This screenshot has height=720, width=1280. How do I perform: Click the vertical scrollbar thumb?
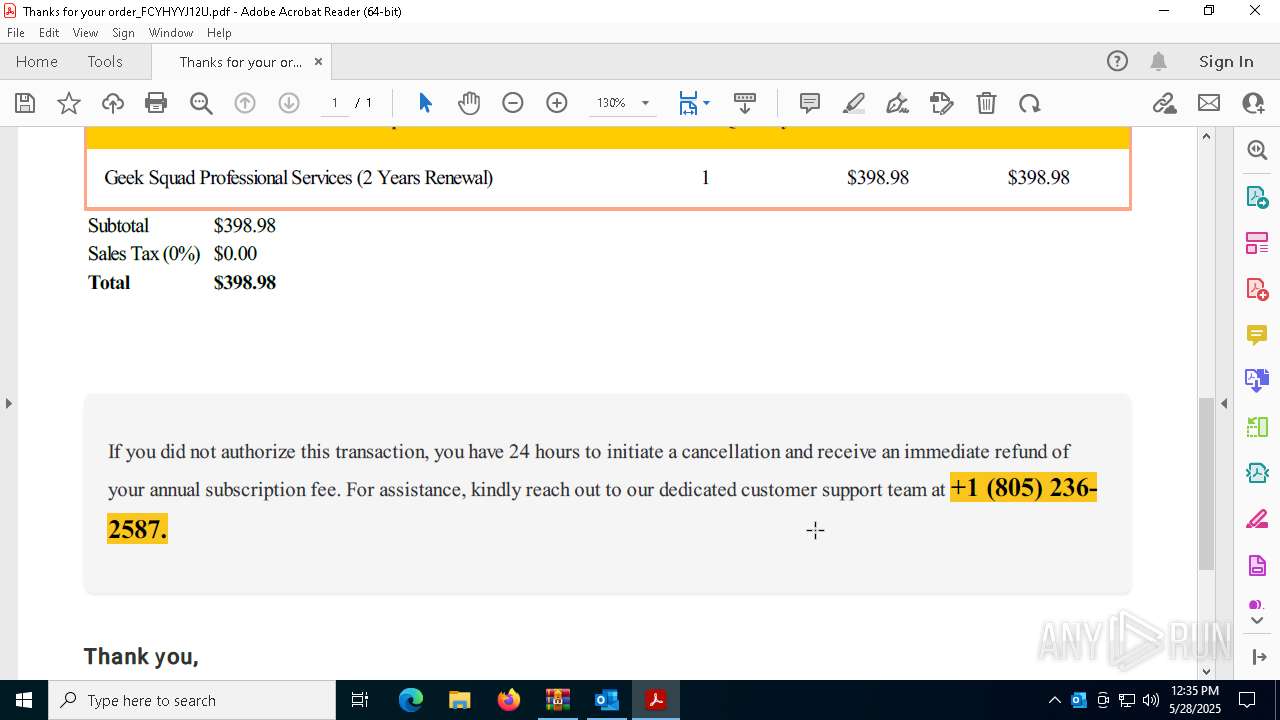1206,482
